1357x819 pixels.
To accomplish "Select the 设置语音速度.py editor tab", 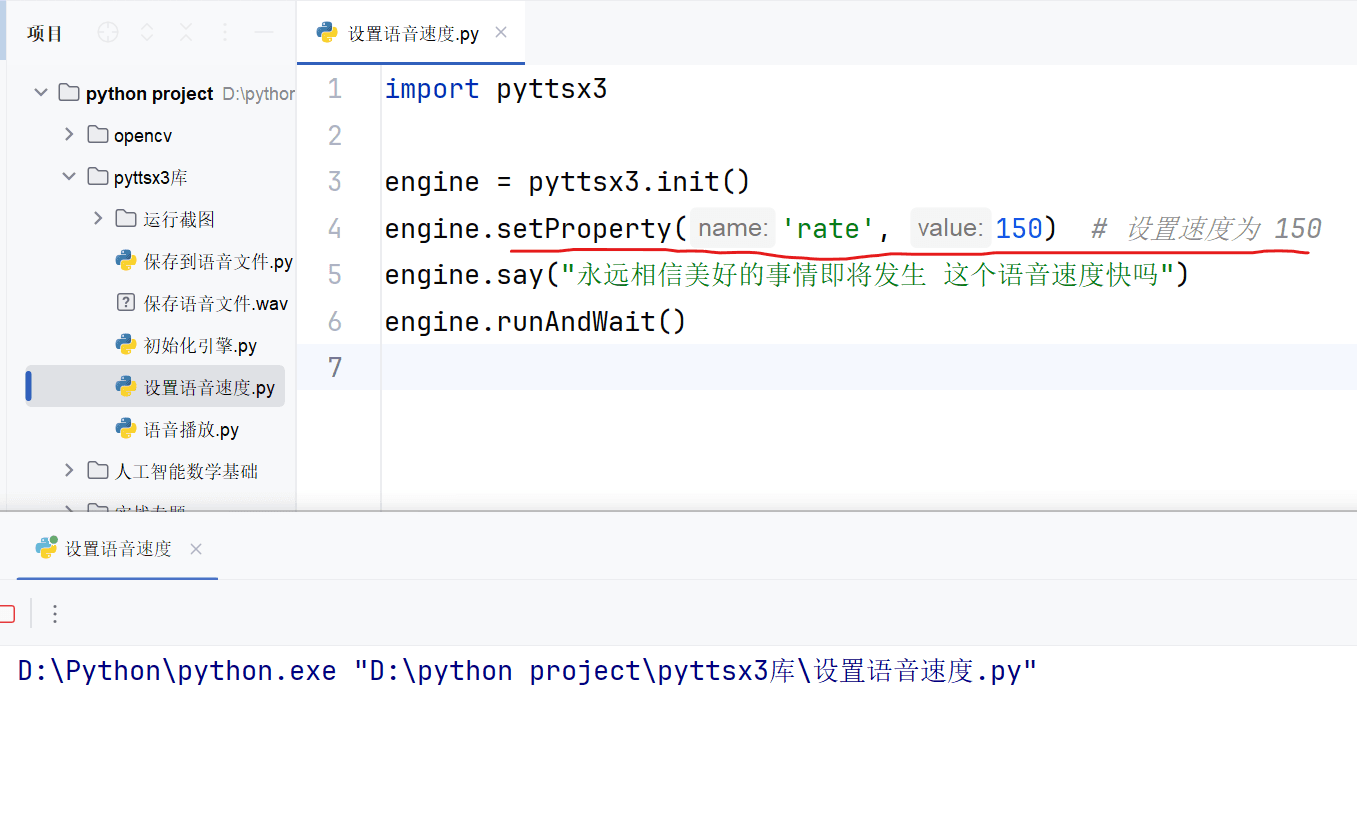I will tap(411, 33).
